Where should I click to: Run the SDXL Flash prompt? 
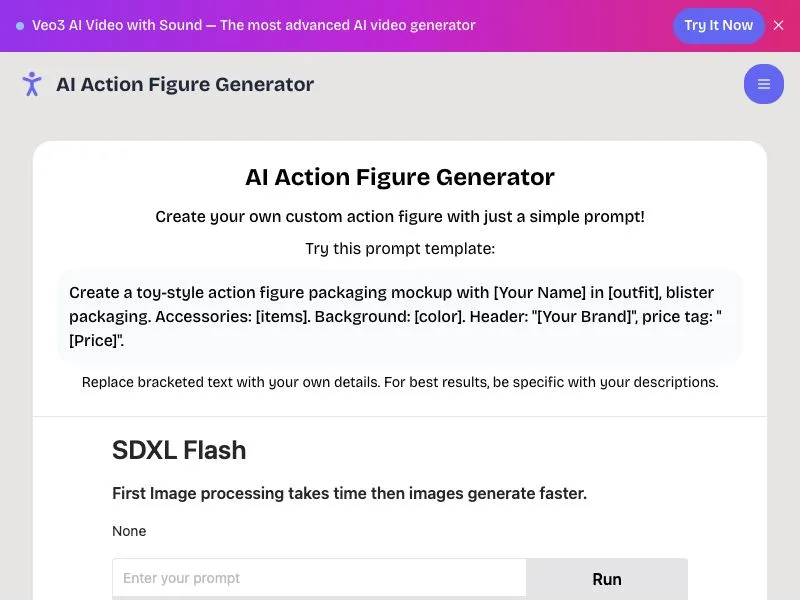point(607,579)
